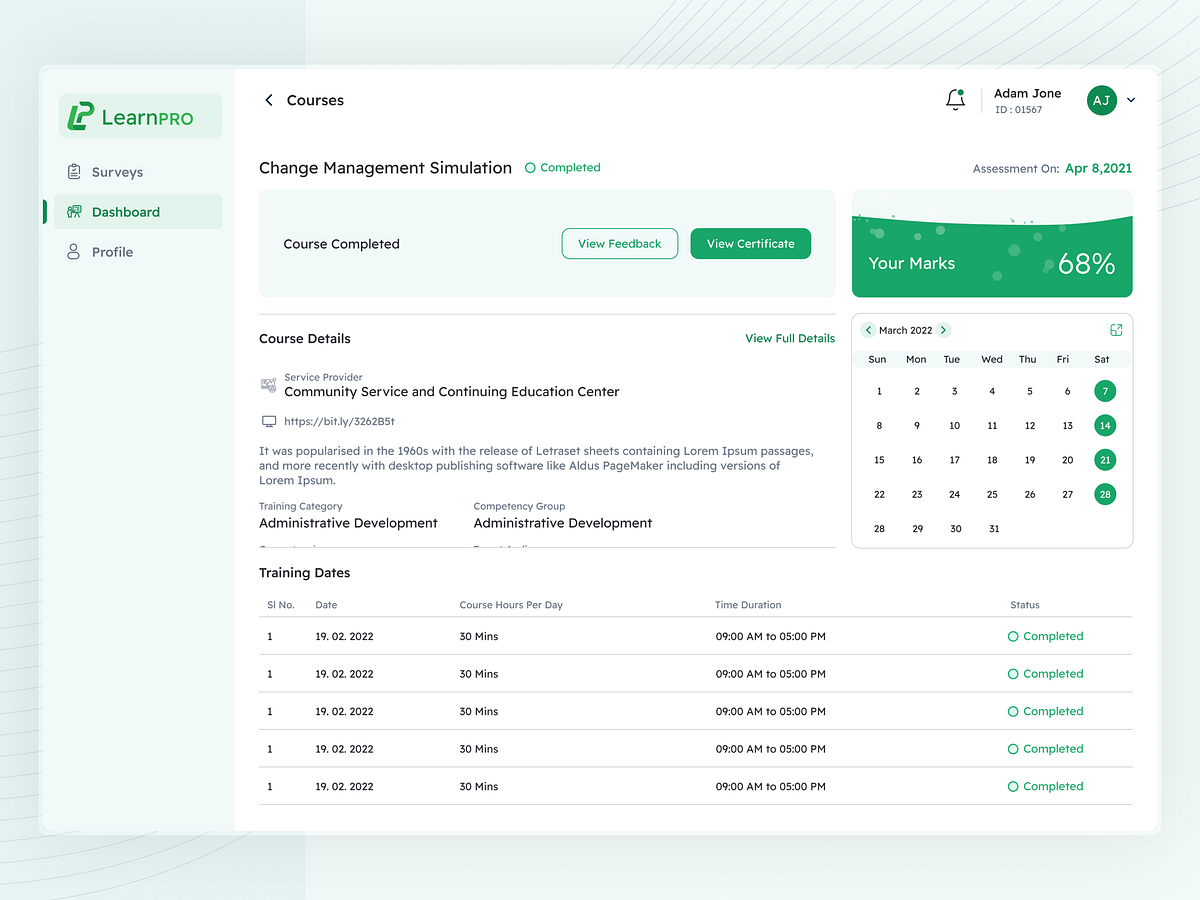Select date 14 on the March calendar
The width and height of the screenshot is (1200, 900).
[x=1104, y=425]
